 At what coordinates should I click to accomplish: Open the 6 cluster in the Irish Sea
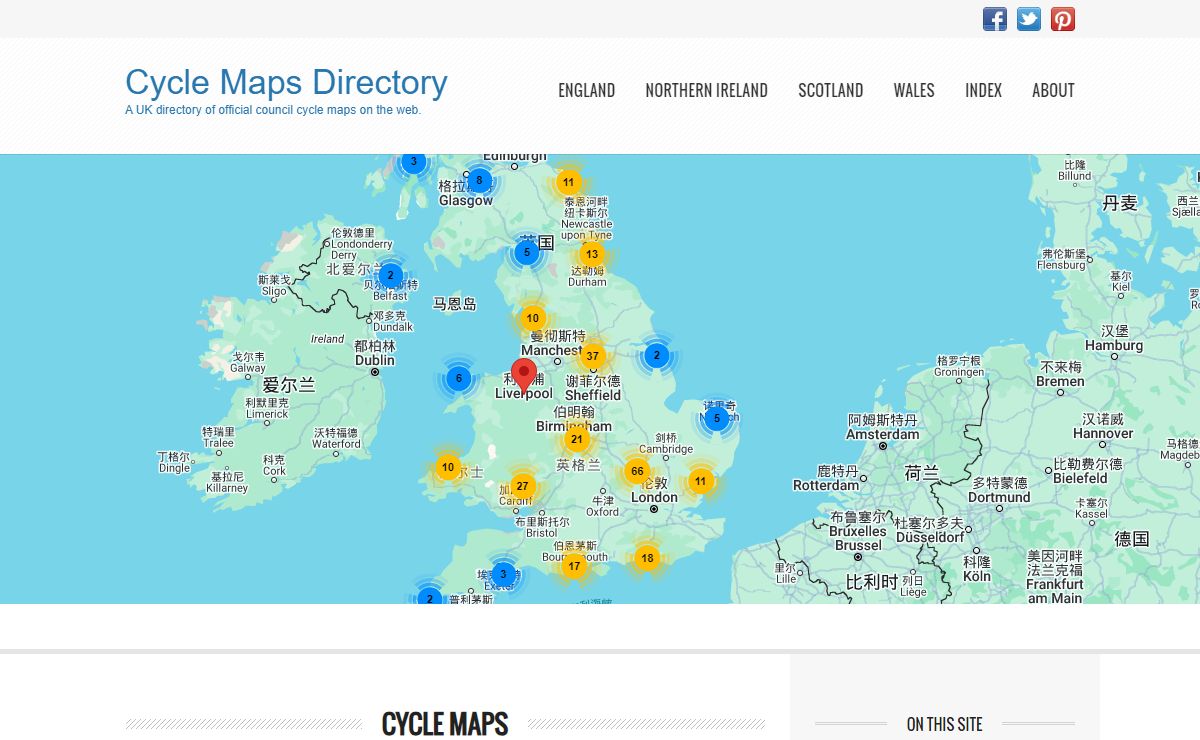coord(459,378)
